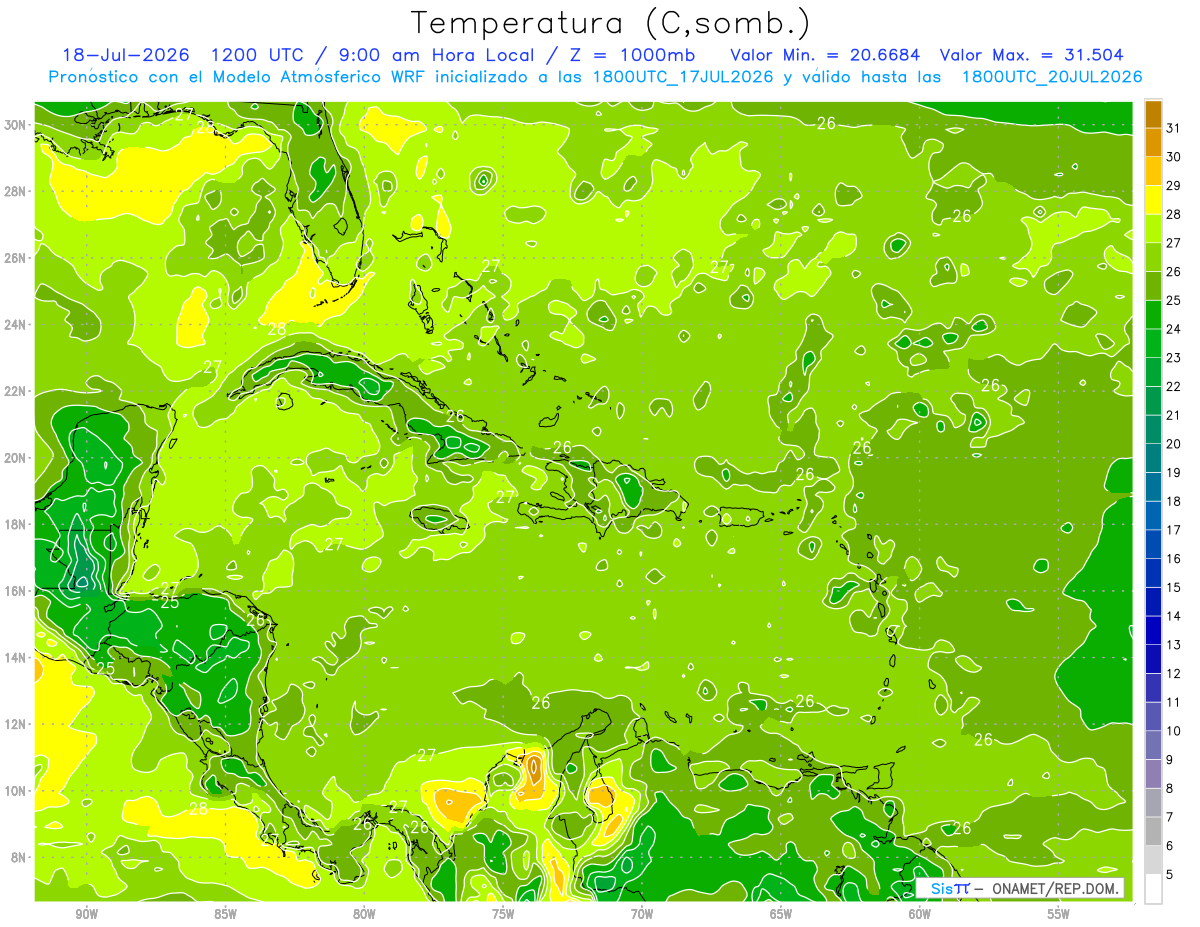Screen dimensions: 1200x927
Task: Click the 65W longitude axis label
Action: point(781,915)
